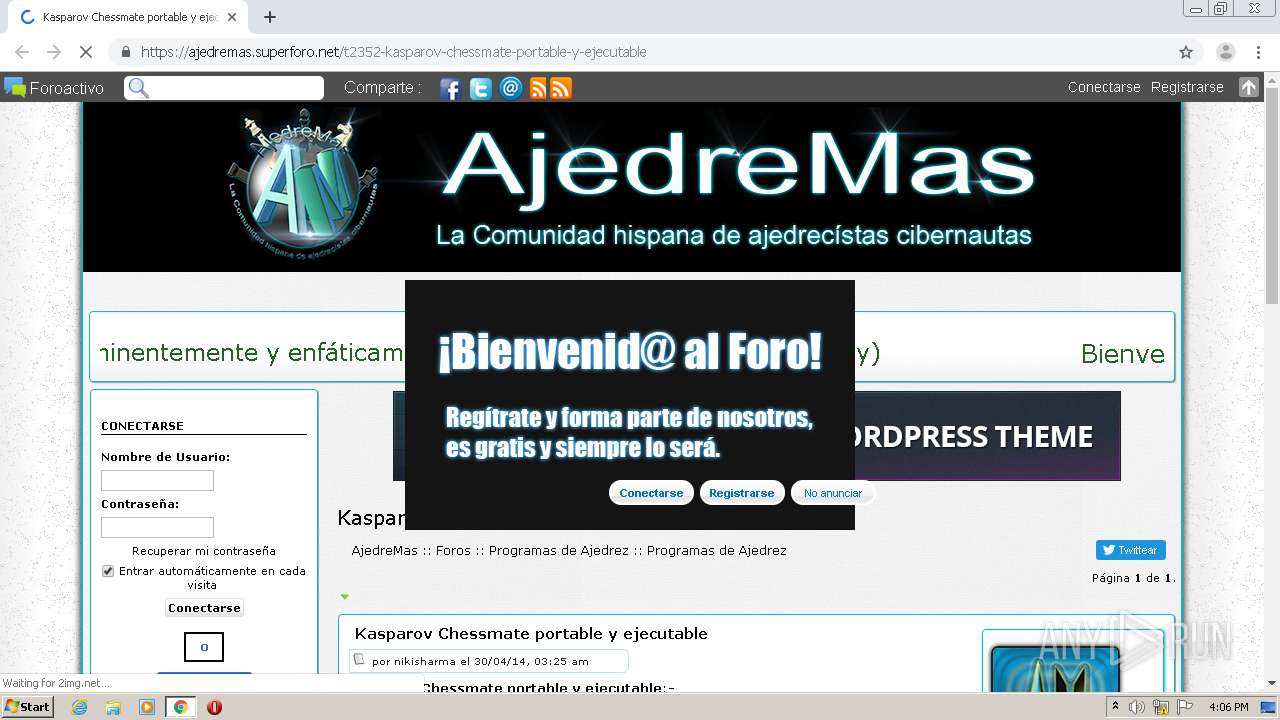Go back to previous page
Screen dimensions: 1280x720
coord(22,52)
